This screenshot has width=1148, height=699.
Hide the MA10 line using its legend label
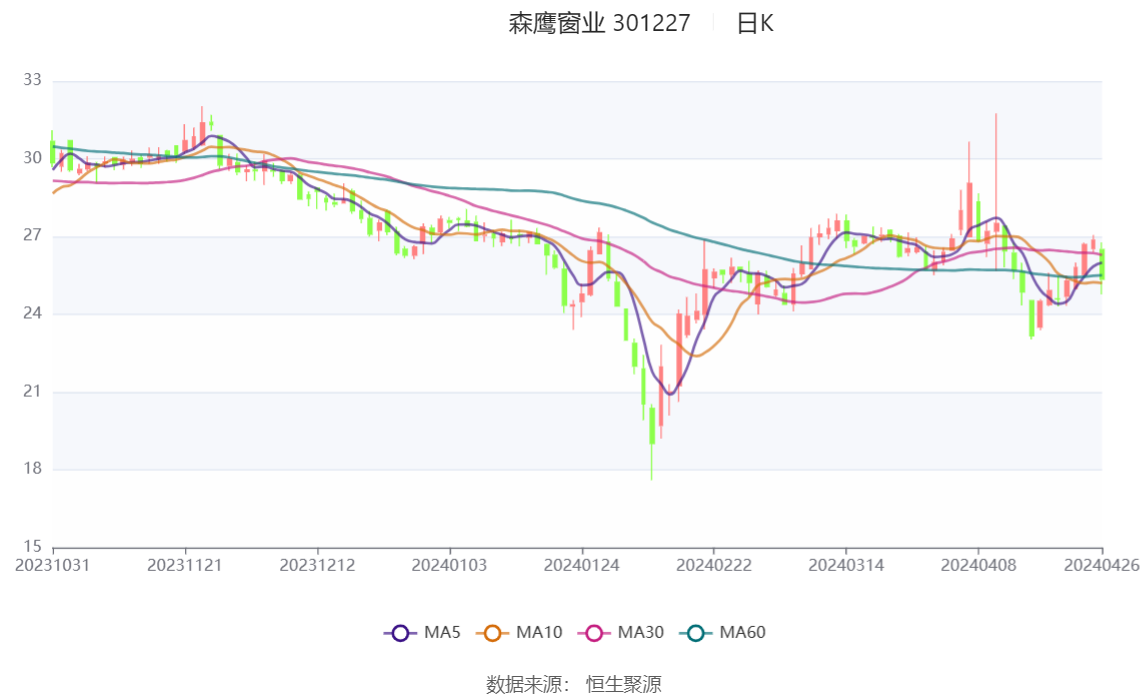[x=539, y=633]
